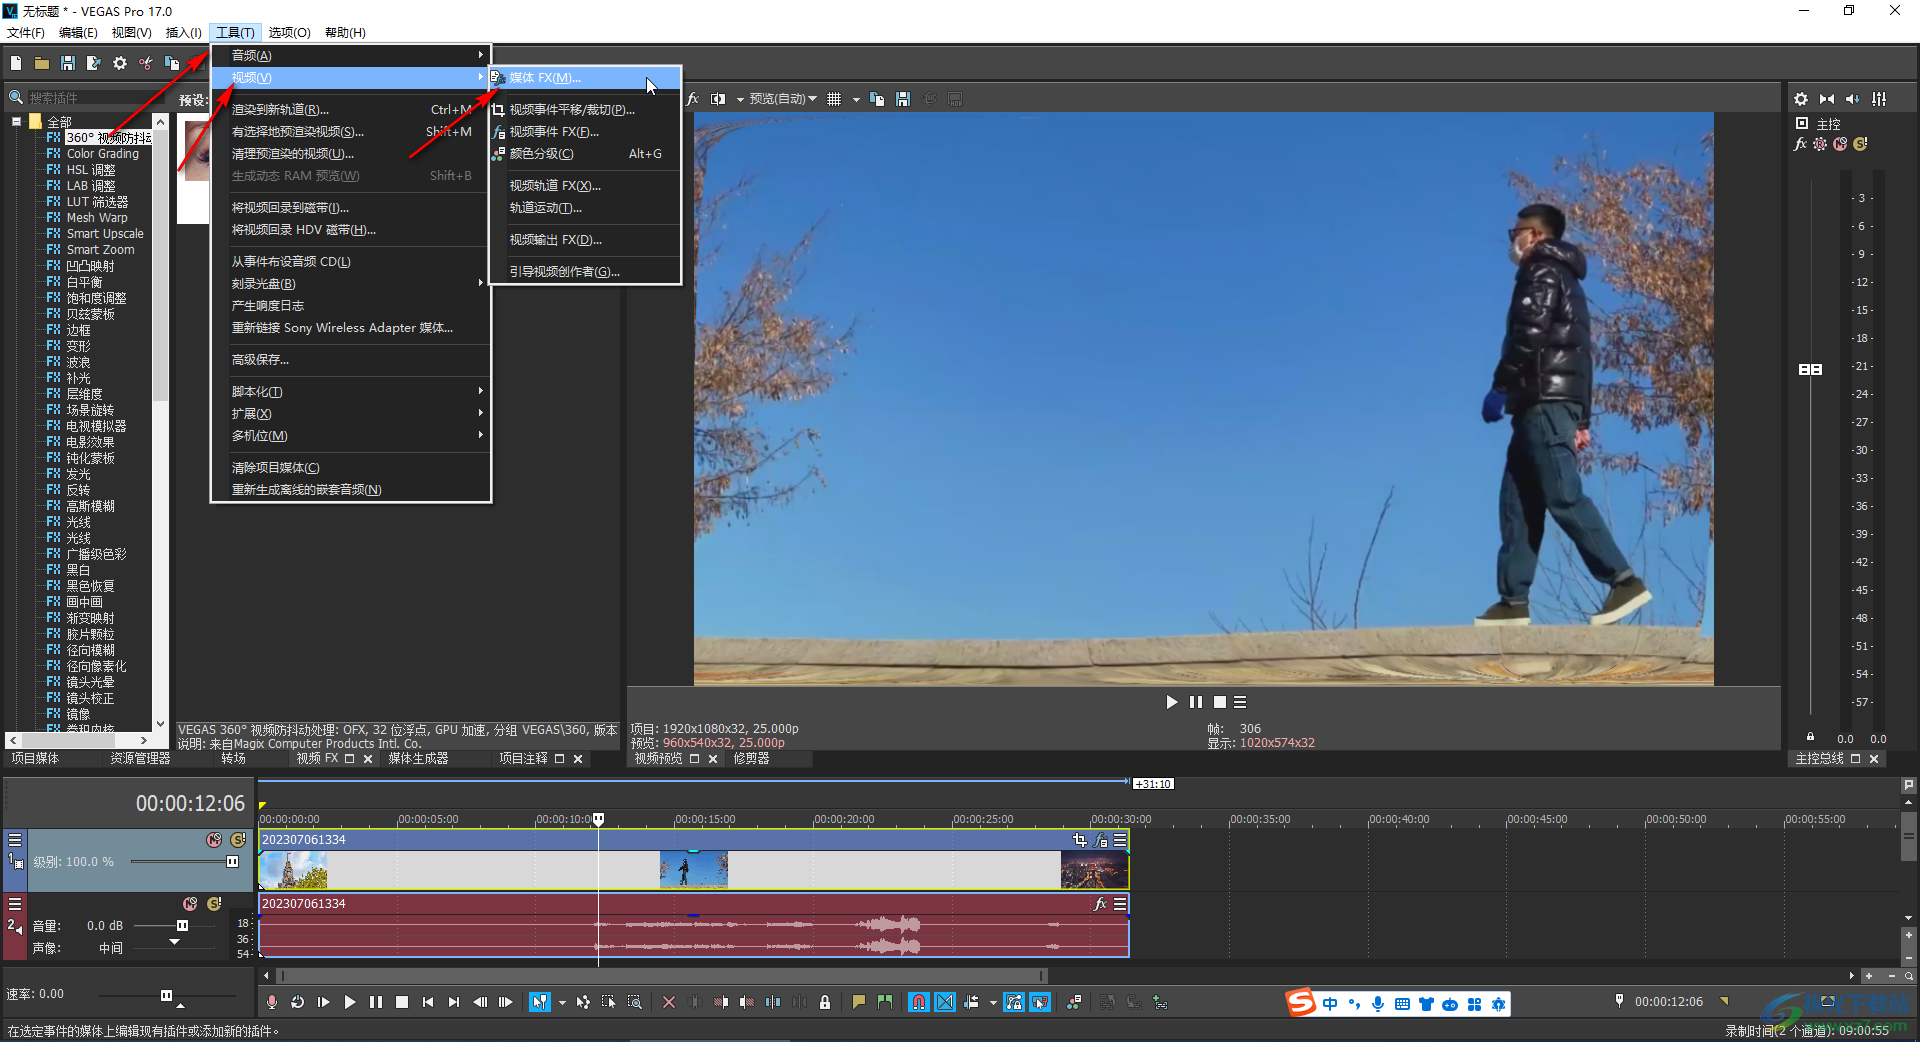
Task: Select 媒体 FX(M)... menu item
Action: 585,78
